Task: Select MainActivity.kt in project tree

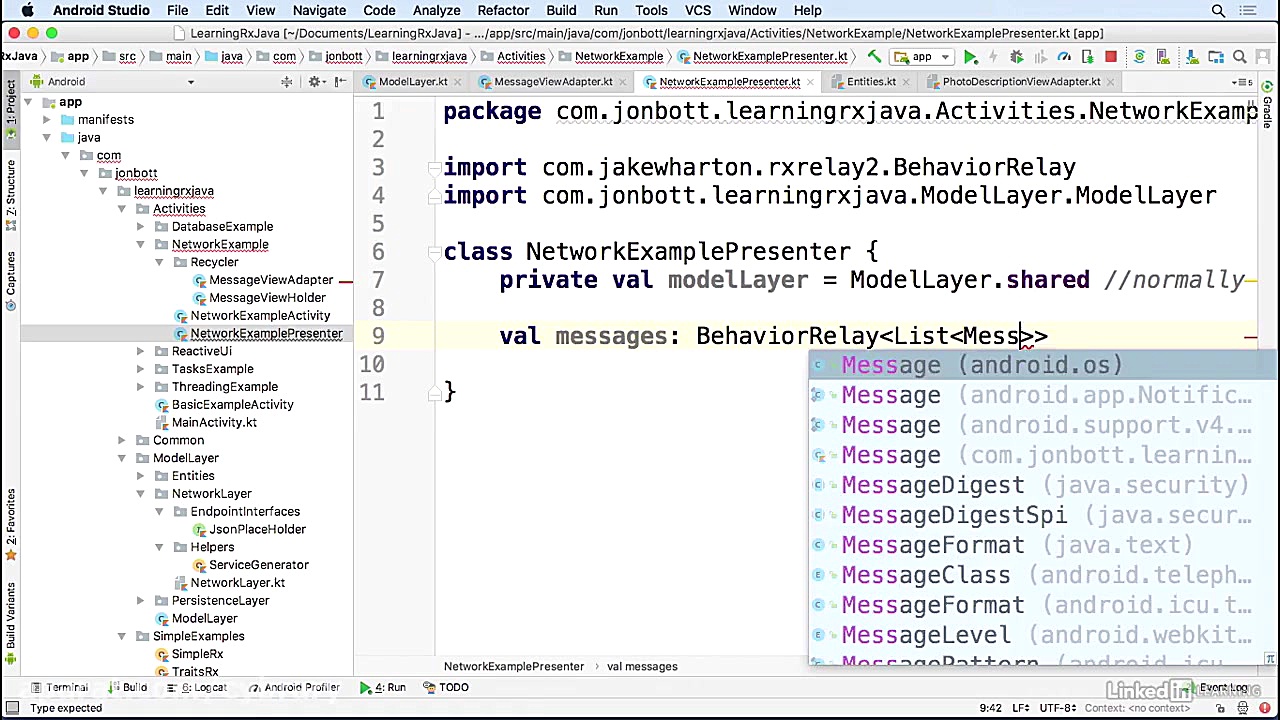Action: point(214,423)
